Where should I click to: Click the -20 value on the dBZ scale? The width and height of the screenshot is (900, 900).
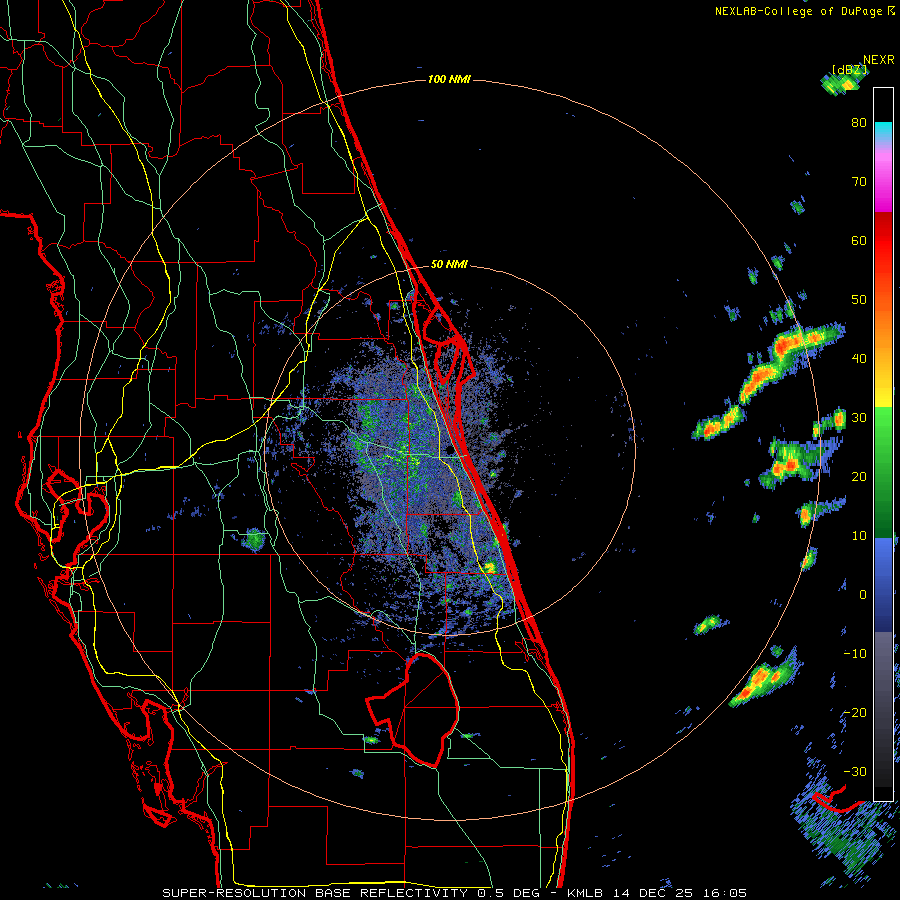point(855,712)
